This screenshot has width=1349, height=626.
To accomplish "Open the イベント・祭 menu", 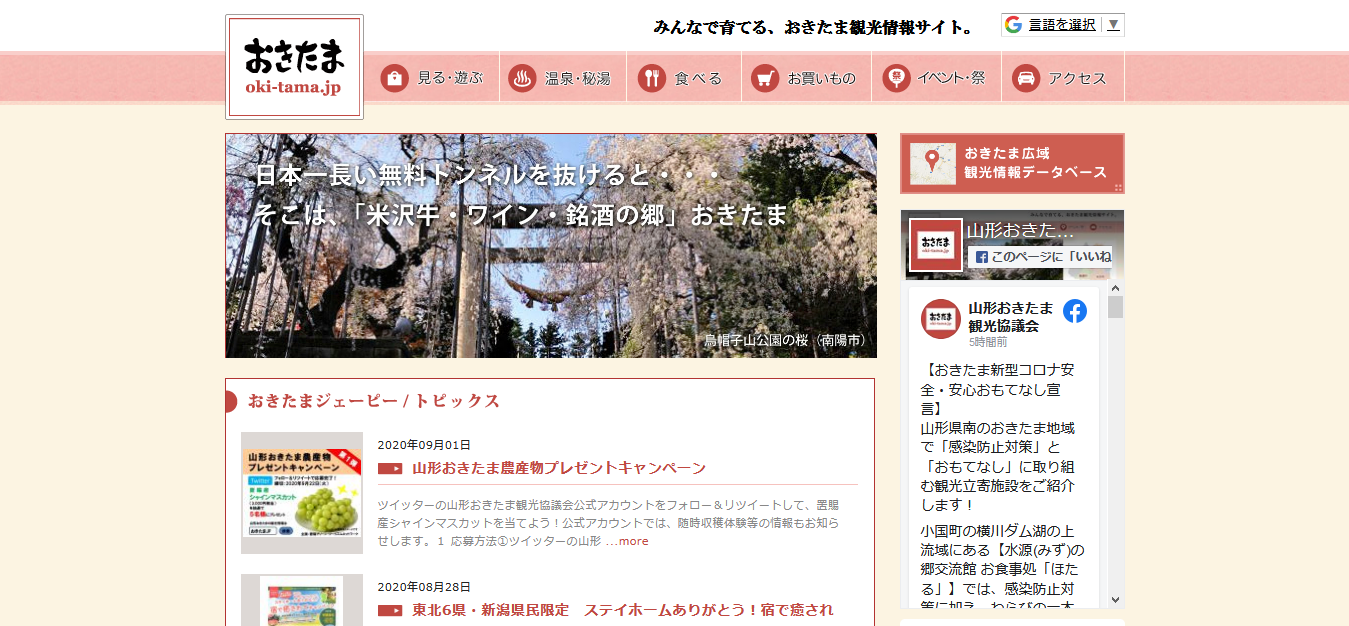I will [x=936, y=78].
